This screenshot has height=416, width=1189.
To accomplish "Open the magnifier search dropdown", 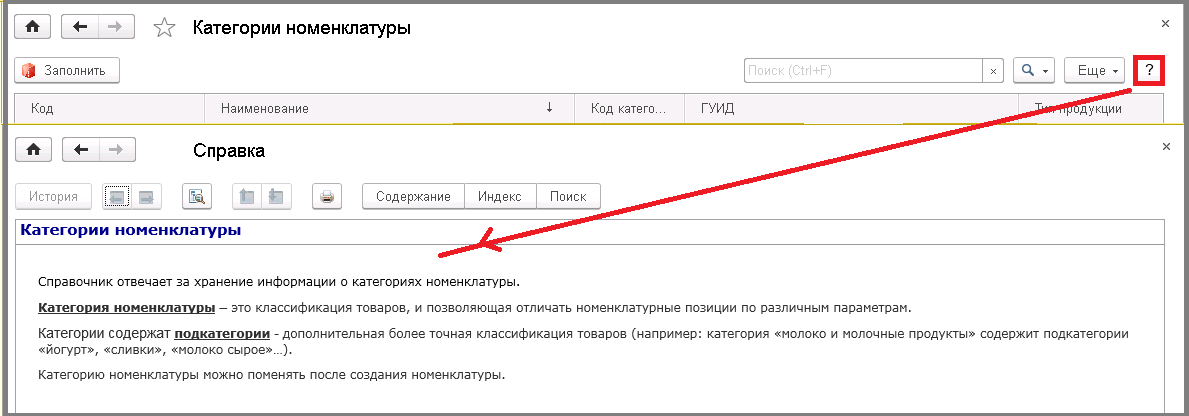I will pos(1034,70).
